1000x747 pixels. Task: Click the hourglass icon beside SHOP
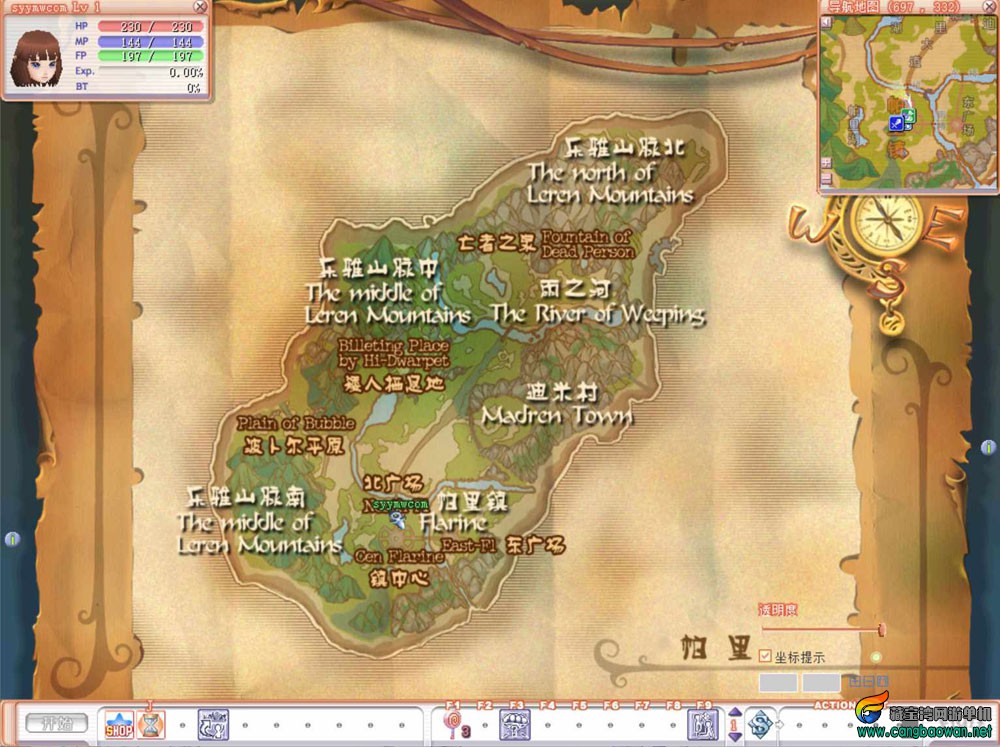click(x=151, y=725)
